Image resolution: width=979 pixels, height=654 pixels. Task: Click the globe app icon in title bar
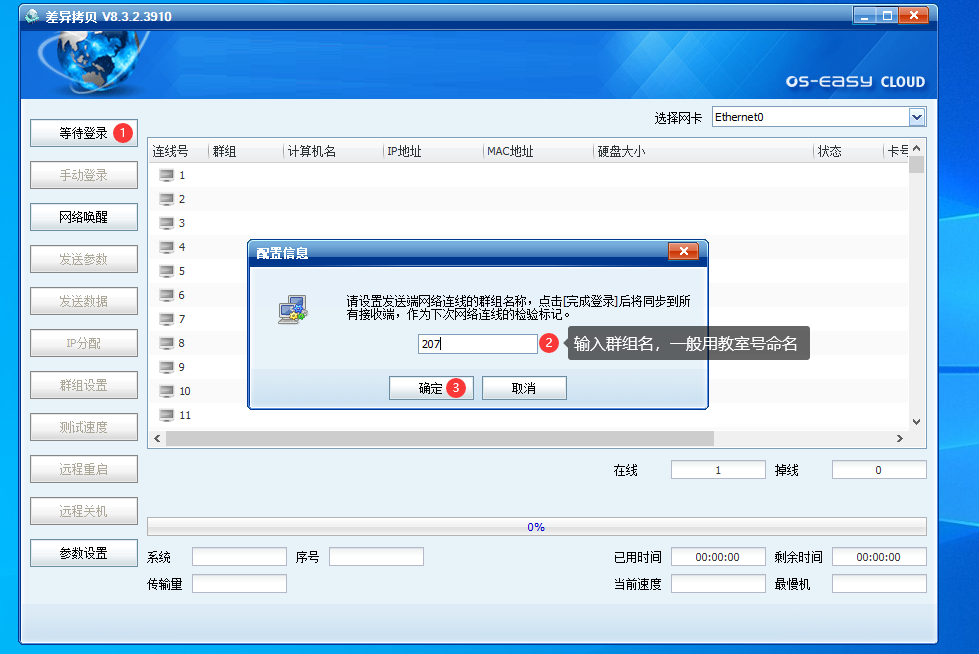click(x=32, y=16)
